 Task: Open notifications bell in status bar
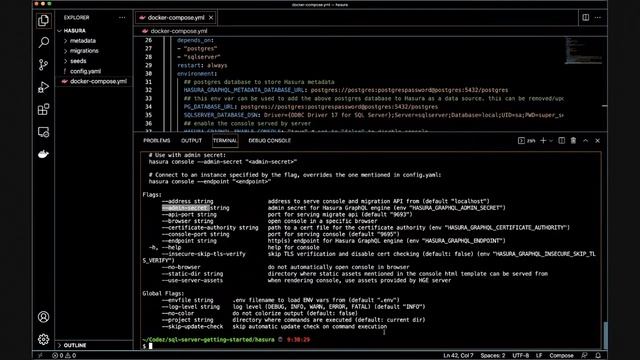click(x=598, y=356)
